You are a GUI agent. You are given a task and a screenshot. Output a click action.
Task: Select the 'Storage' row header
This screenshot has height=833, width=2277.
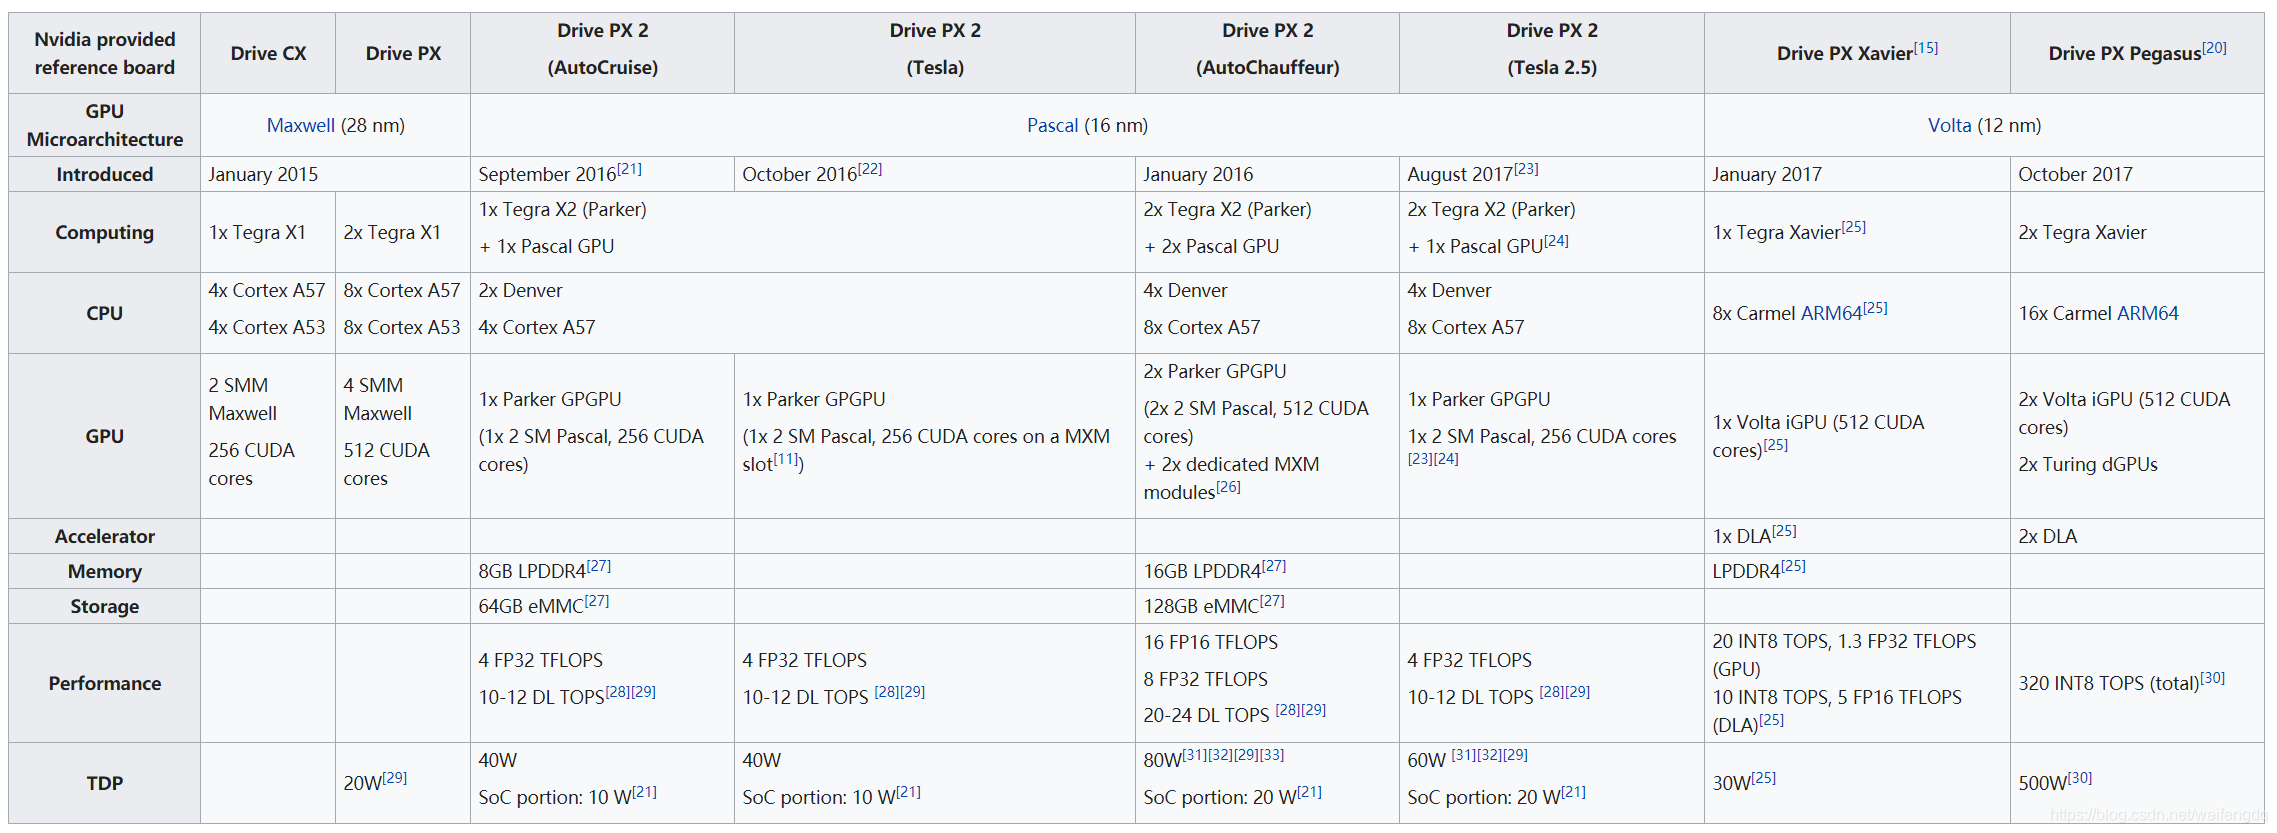click(x=104, y=606)
